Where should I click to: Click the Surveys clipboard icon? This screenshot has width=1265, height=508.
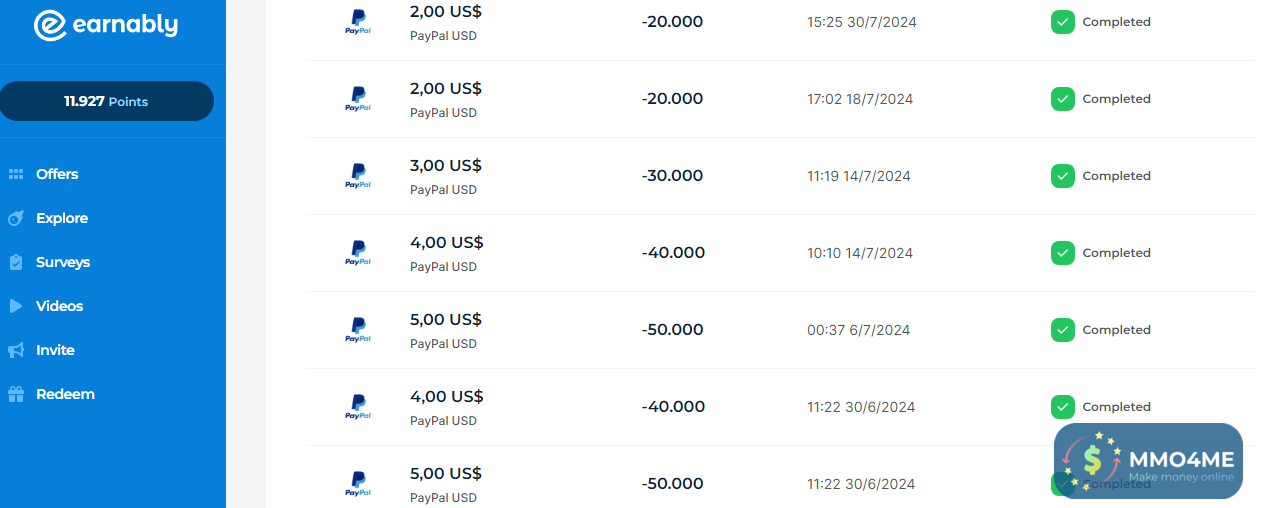(x=16, y=262)
